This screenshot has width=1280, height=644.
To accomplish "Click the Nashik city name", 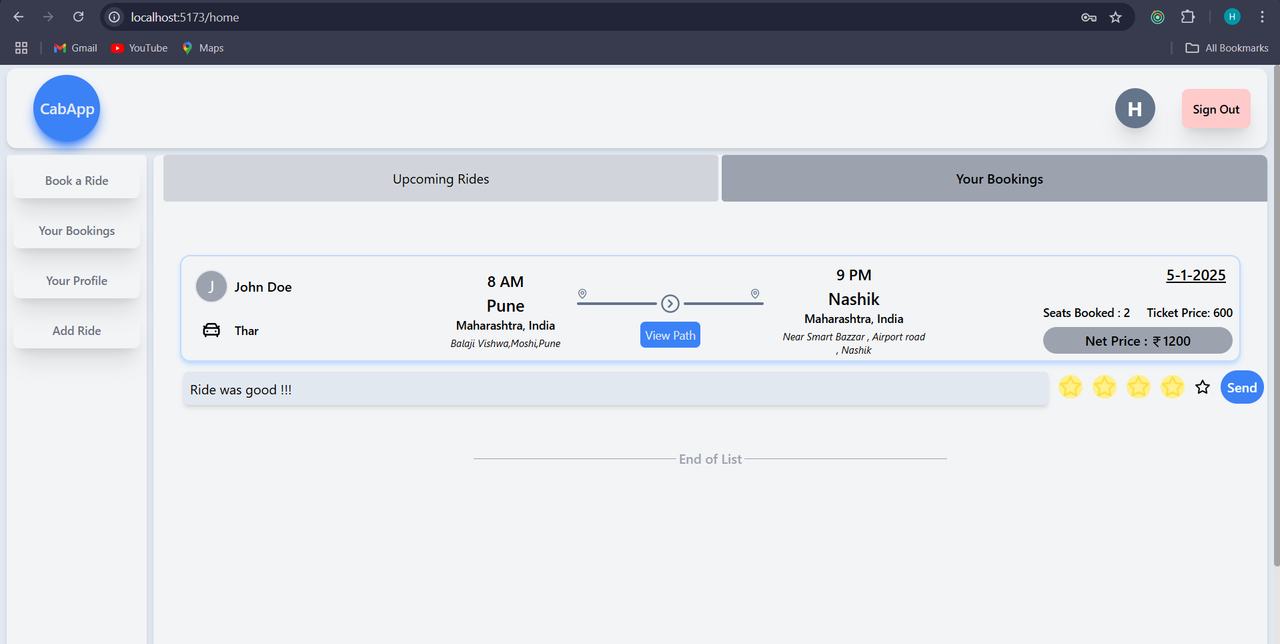I will pos(854,299).
